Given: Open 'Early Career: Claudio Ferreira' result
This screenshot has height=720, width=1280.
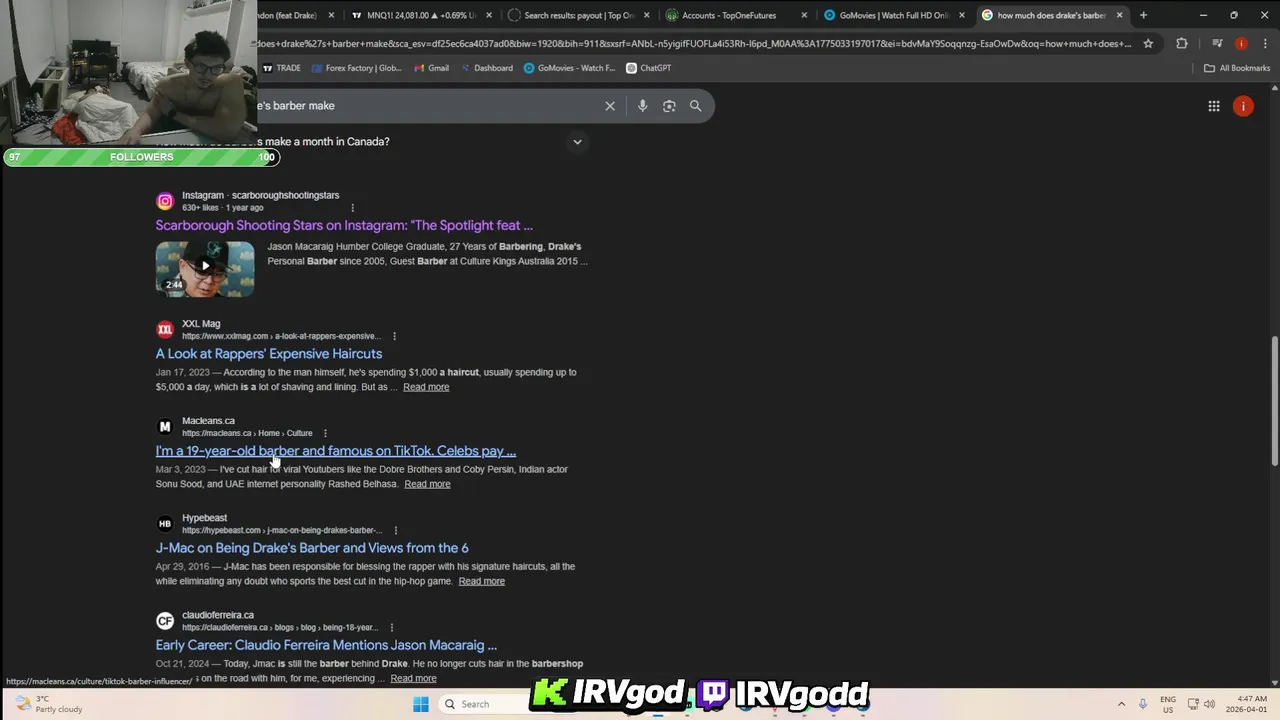Looking at the screenshot, I should (x=326, y=645).
